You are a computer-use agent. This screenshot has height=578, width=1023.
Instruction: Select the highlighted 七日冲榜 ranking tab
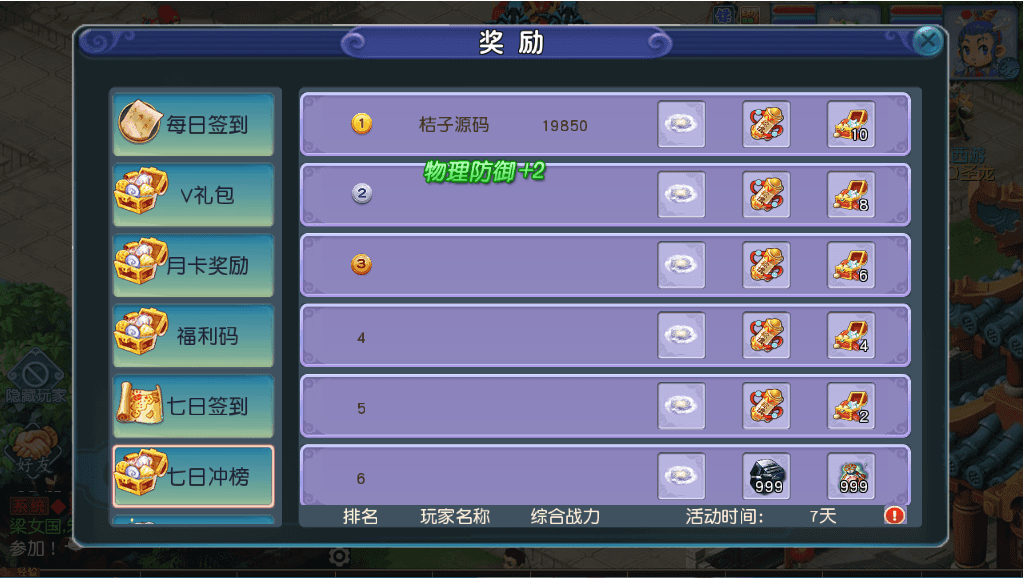pyautogui.click(x=193, y=476)
